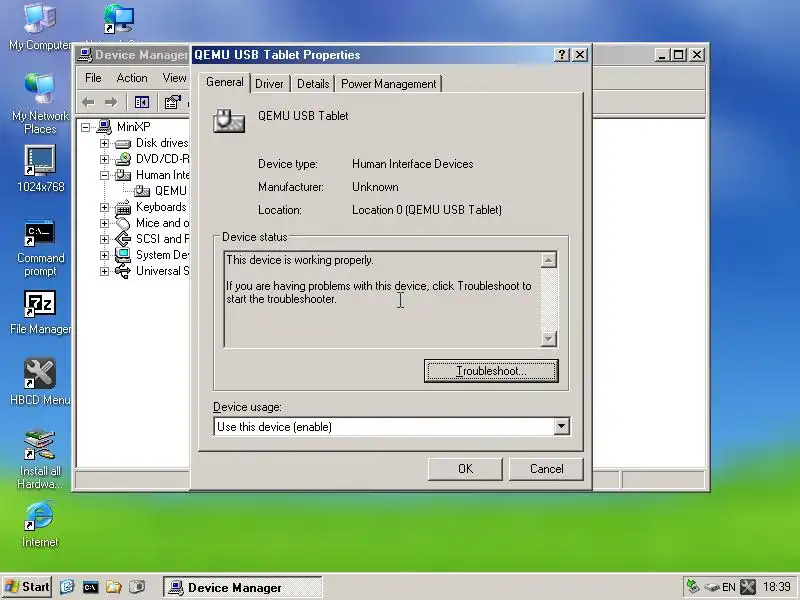Click the Universal Serial Bus controllers icon
Viewport: 800px width, 600px height.
coord(122,271)
